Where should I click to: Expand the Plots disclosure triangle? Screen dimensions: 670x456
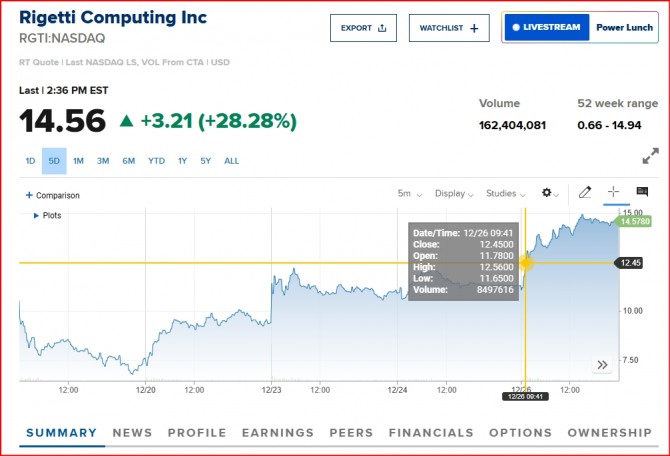coord(37,215)
